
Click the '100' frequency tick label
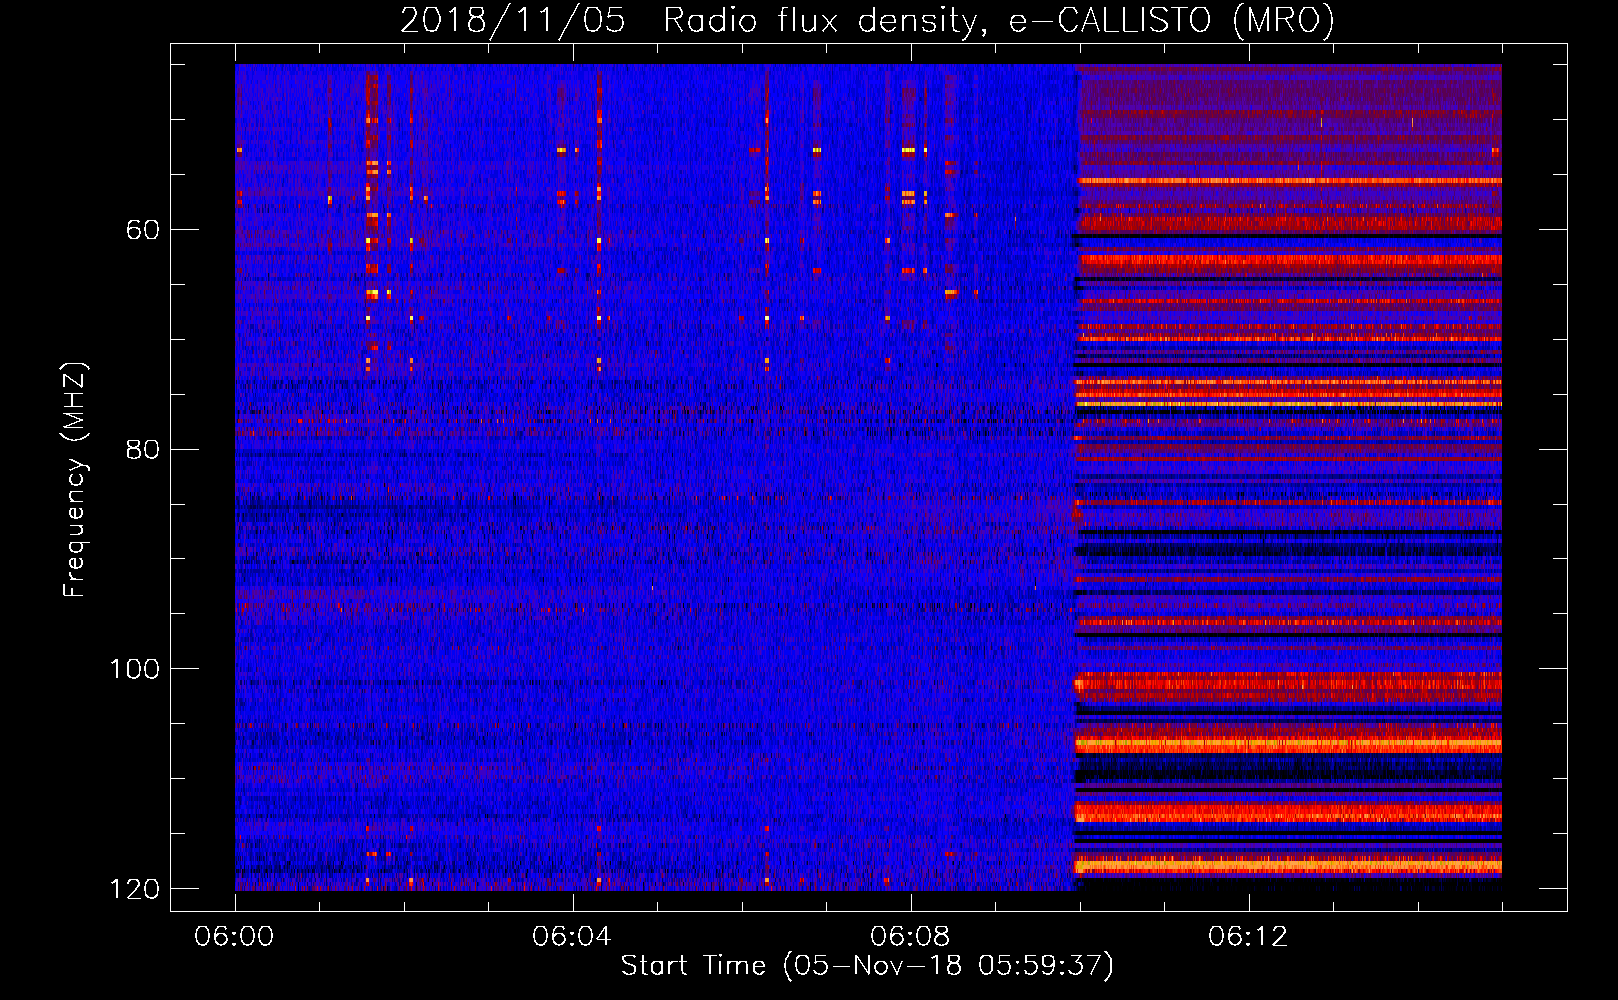tap(134, 669)
